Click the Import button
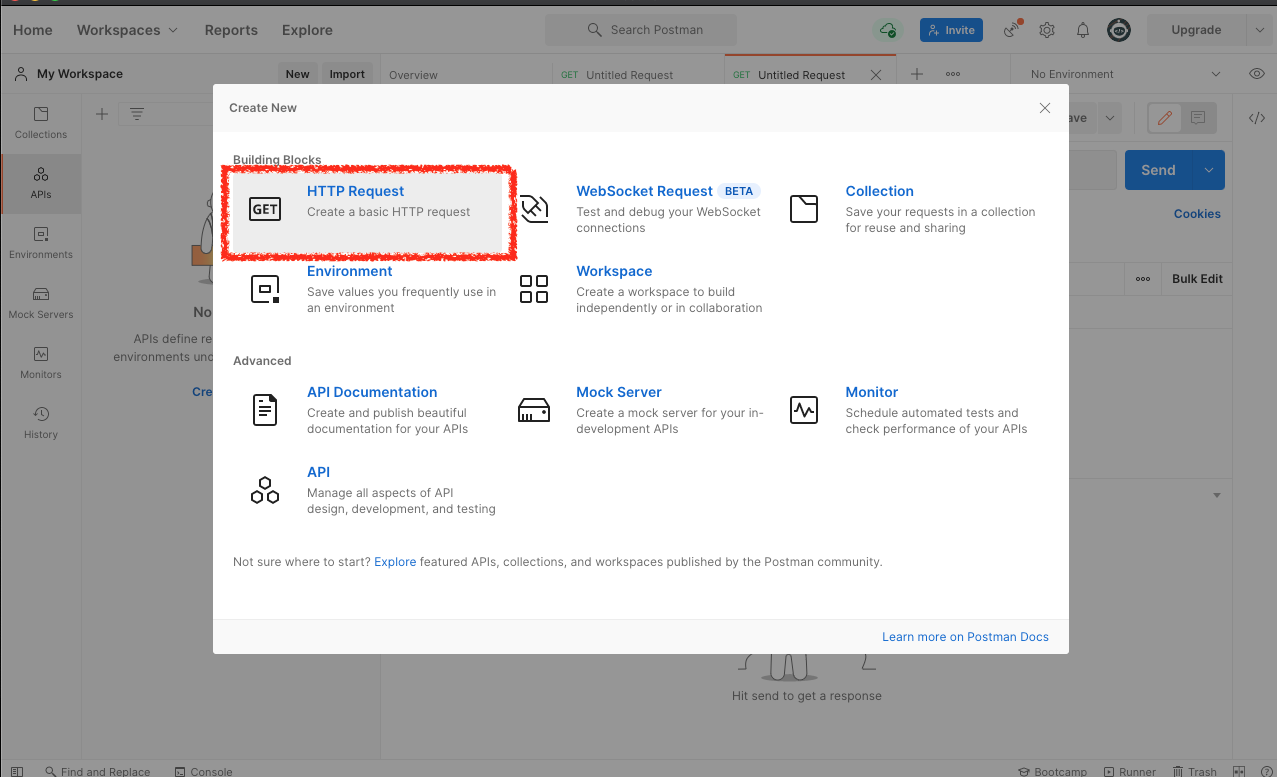This screenshot has height=777, width=1277. click(x=347, y=74)
